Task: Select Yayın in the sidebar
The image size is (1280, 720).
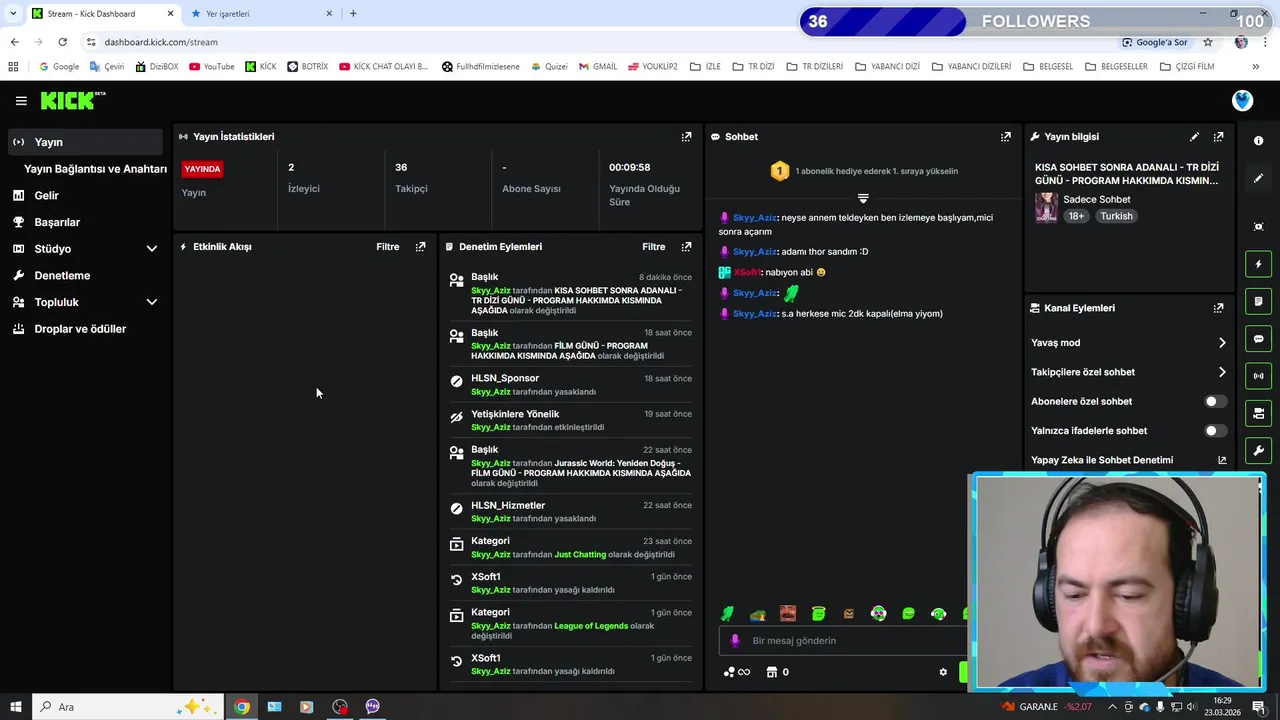Action: (x=85, y=142)
